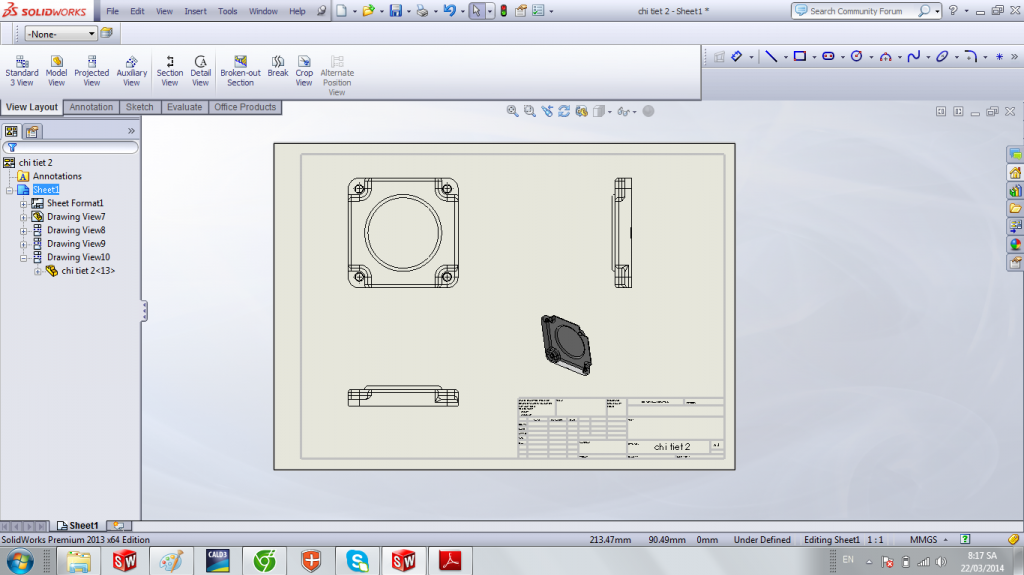
Task: Select the Sheet1 tab at bottom
Action: click(x=77, y=525)
